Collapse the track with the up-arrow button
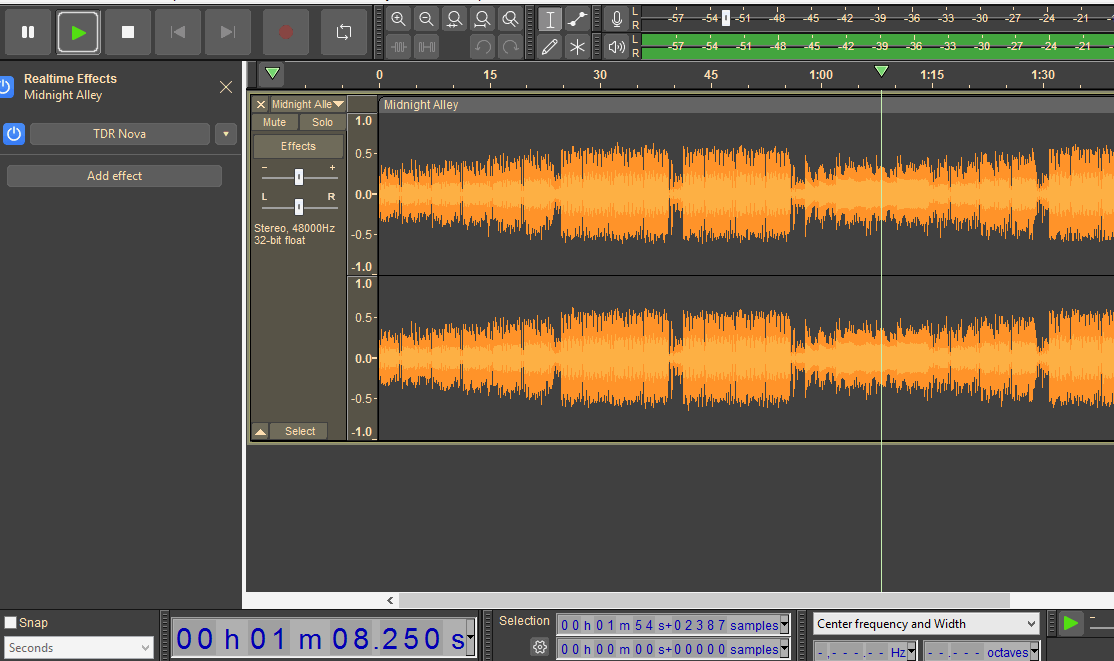This screenshot has height=661, width=1114. (261, 431)
